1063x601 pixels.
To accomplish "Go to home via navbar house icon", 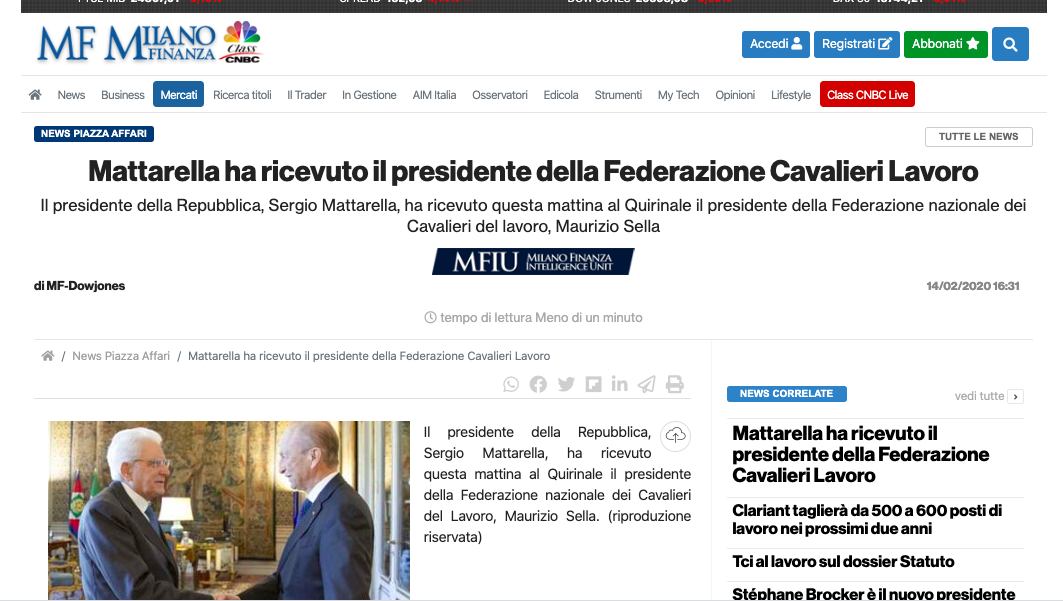I will pos(35,95).
